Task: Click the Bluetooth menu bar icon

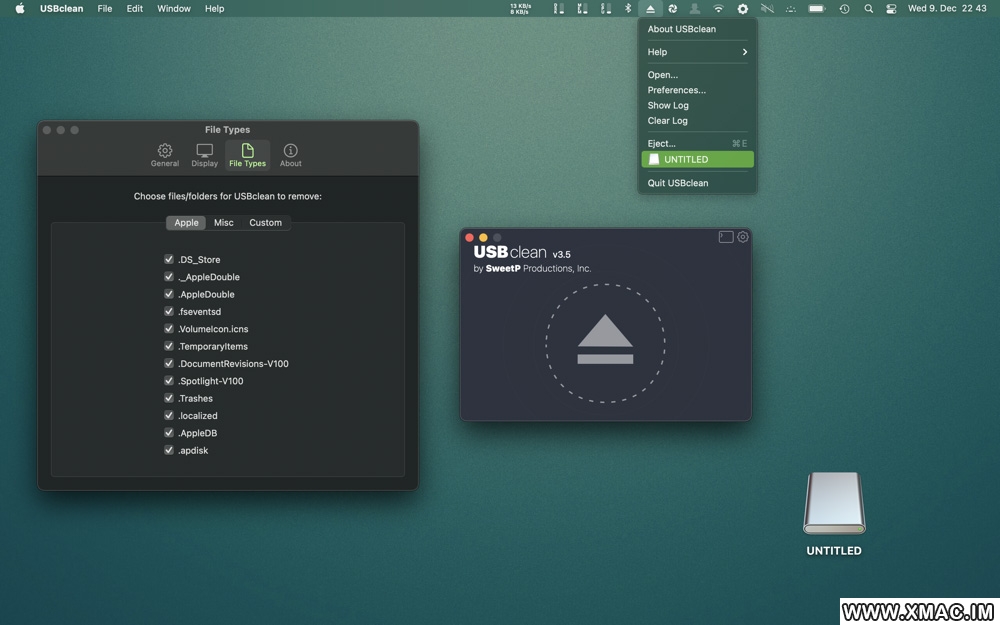Action: pyautogui.click(x=628, y=9)
